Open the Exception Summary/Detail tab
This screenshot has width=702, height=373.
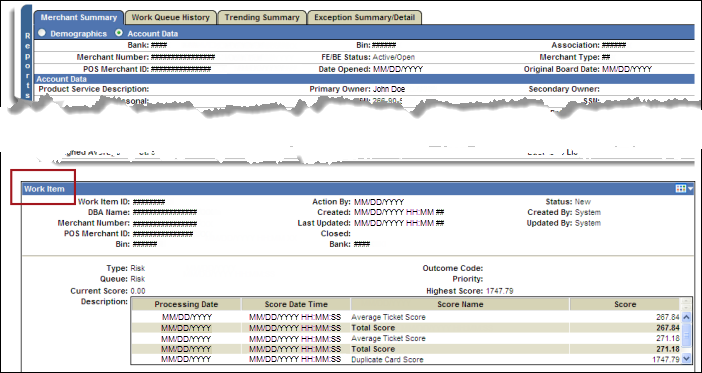pos(364,17)
